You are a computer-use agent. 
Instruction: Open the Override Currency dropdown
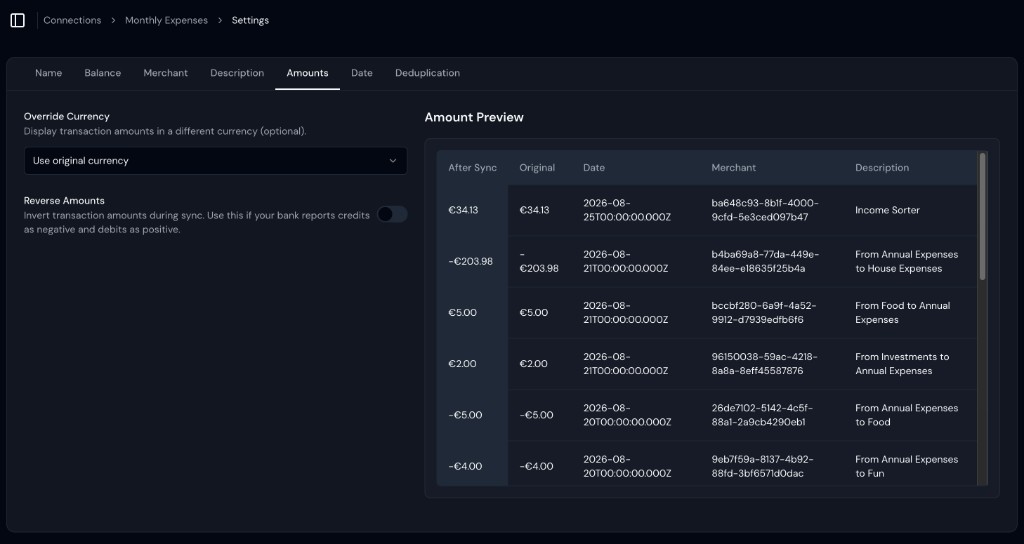click(x=216, y=161)
